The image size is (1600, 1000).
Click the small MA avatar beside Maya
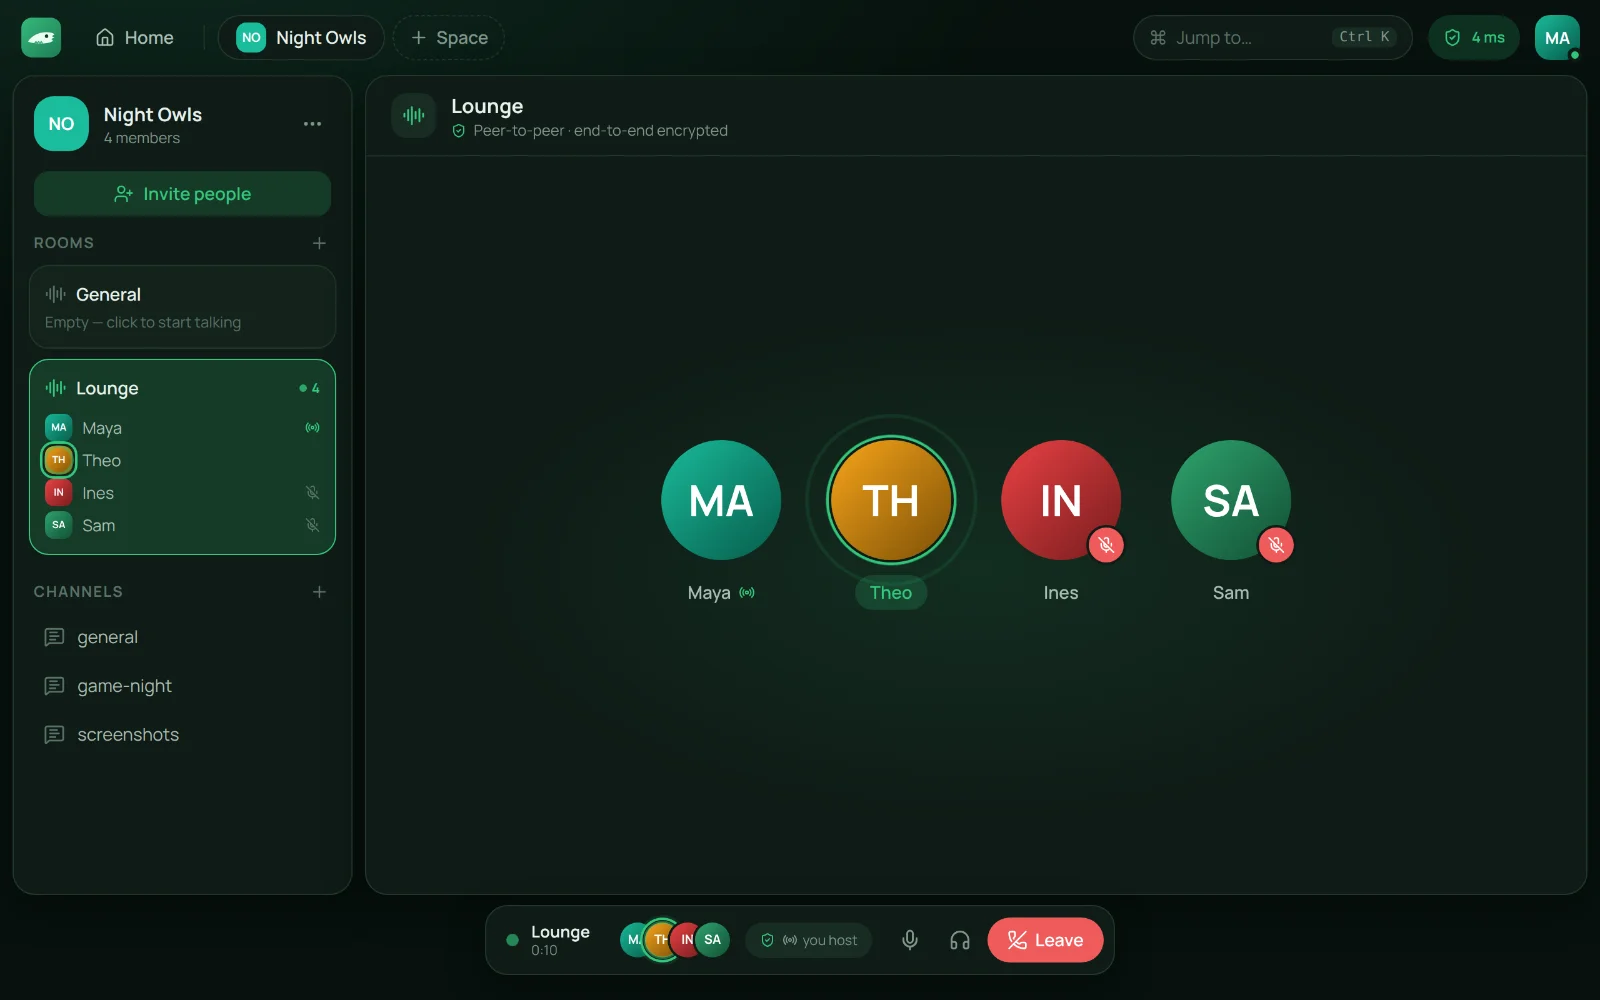(x=59, y=428)
